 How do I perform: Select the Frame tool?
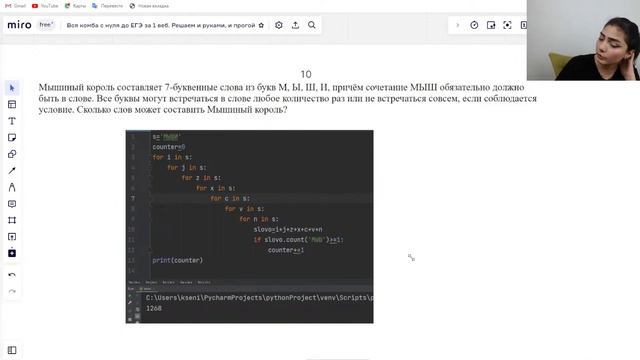click(12, 220)
